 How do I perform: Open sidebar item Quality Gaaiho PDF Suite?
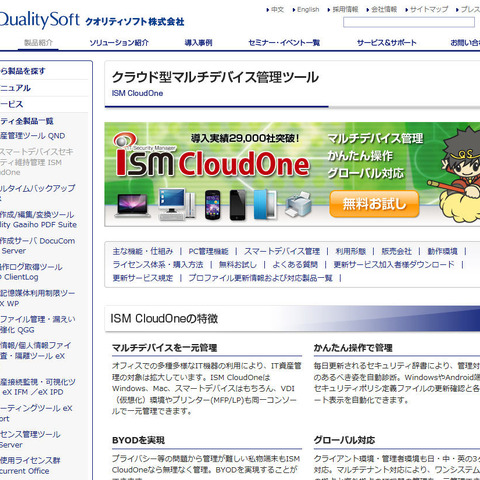pos(38,219)
